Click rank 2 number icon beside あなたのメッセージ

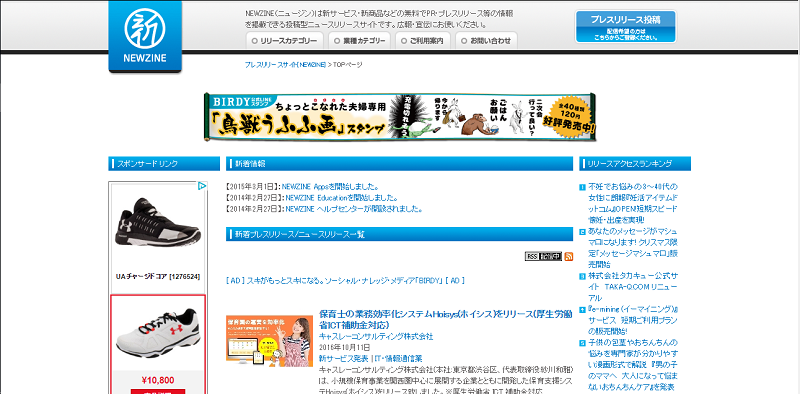(583, 232)
